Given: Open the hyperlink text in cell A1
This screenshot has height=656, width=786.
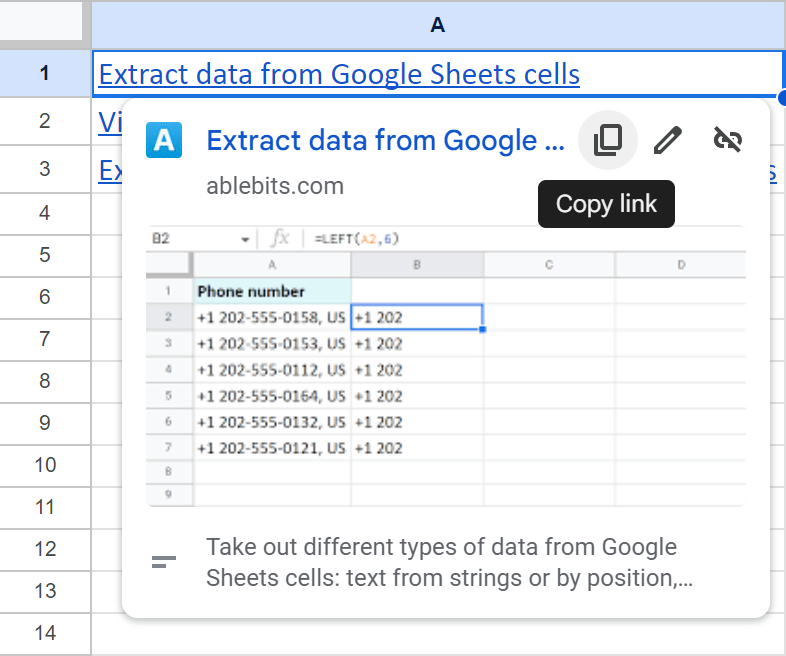Looking at the screenshot, I should pos(339,74).
